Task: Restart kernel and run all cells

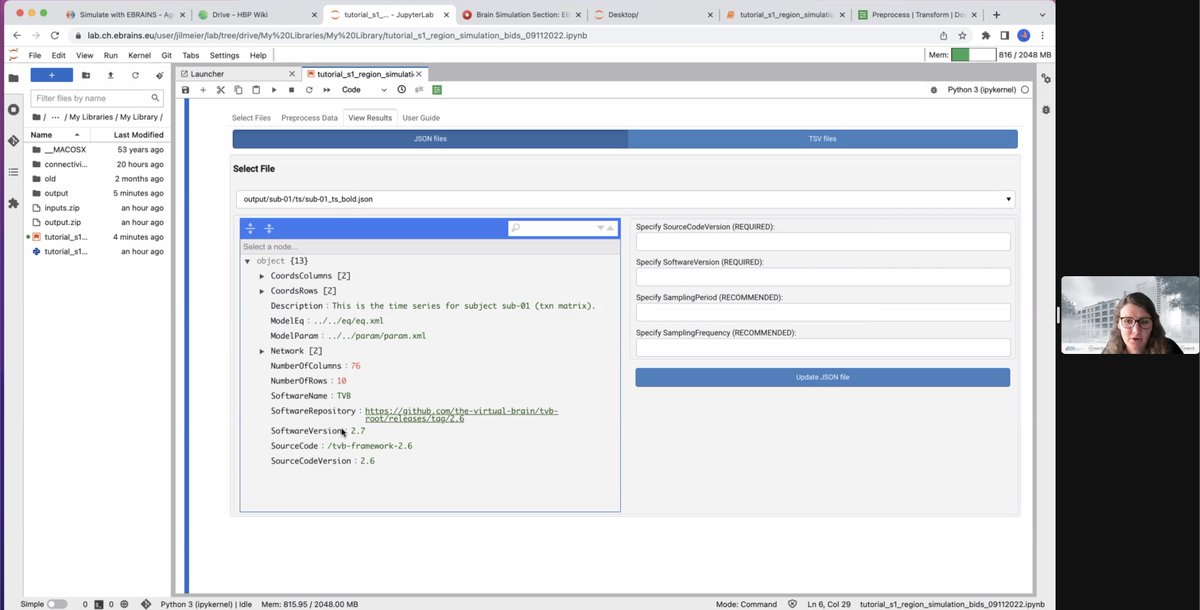Action: [327, 90]
